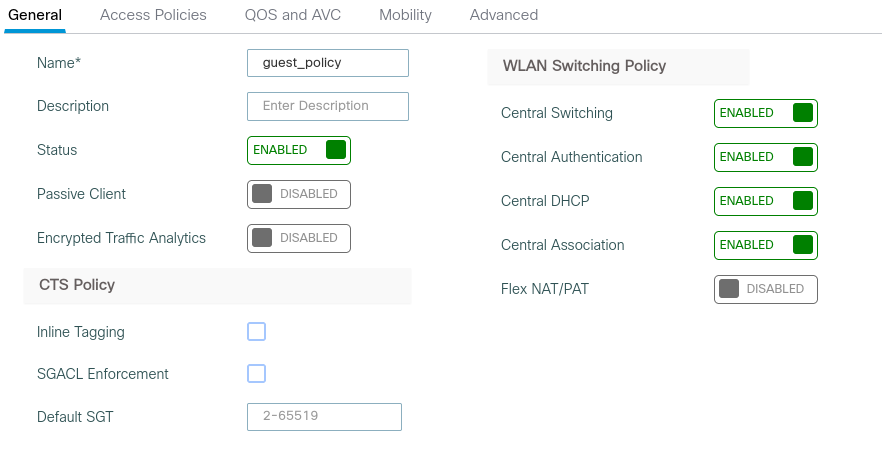The height and width of the screenshot is (449, 882).
Task: Click the WLAN Switching Policy header
Action: pyautogui.click(x=584, y=66)
